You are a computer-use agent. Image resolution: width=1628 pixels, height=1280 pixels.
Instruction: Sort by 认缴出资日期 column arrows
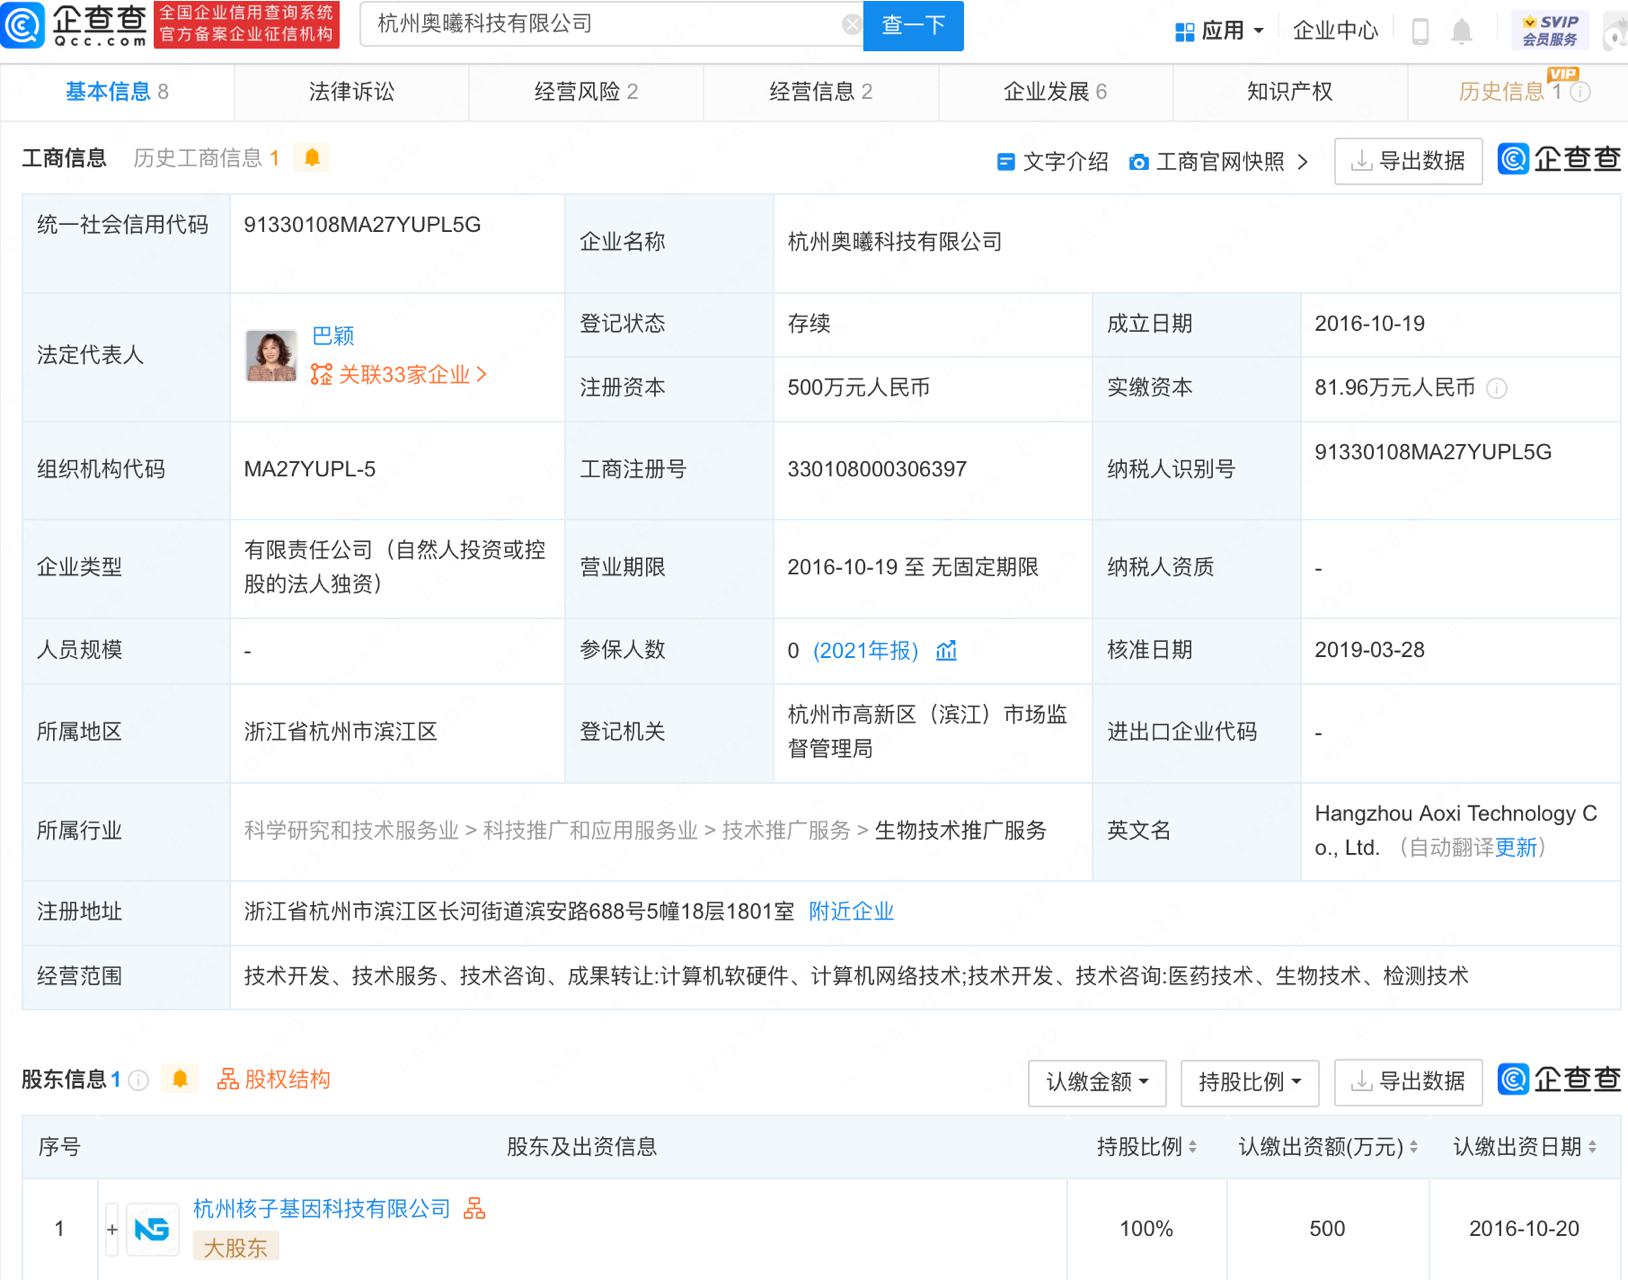pyautogui.click(x=1592, y=1148)
